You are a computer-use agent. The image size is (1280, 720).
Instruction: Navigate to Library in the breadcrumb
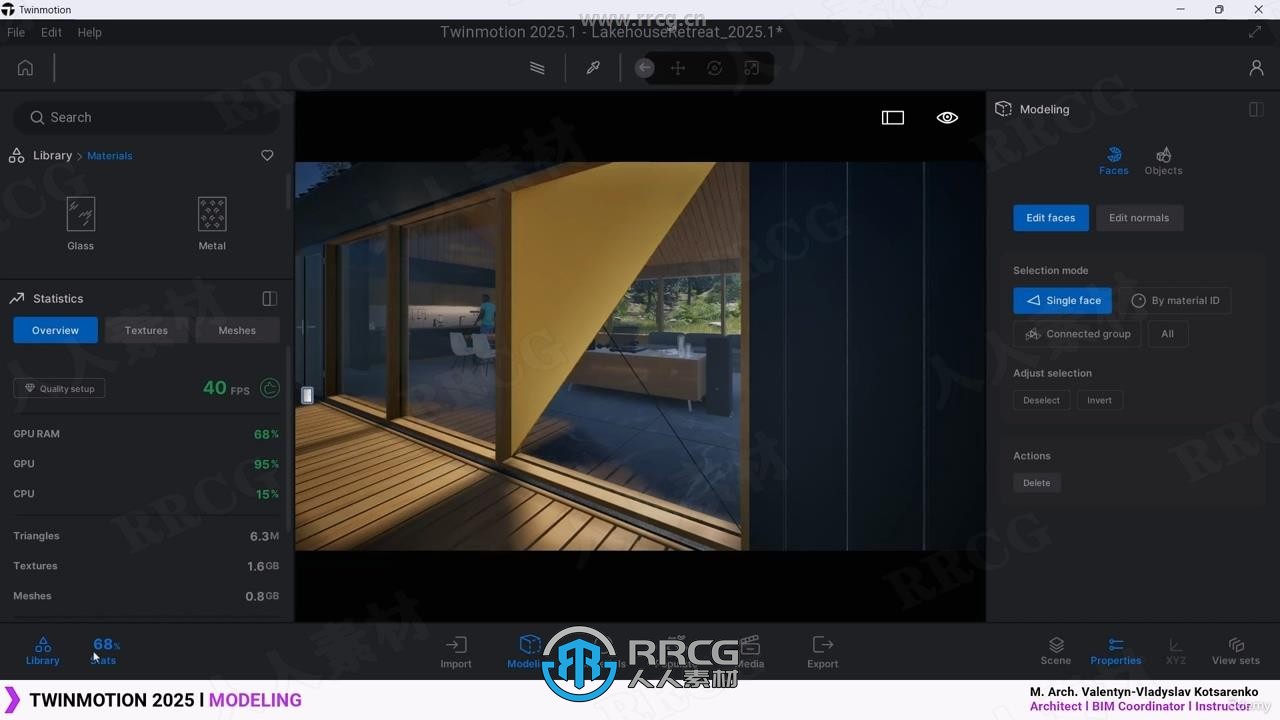point(52,155)
